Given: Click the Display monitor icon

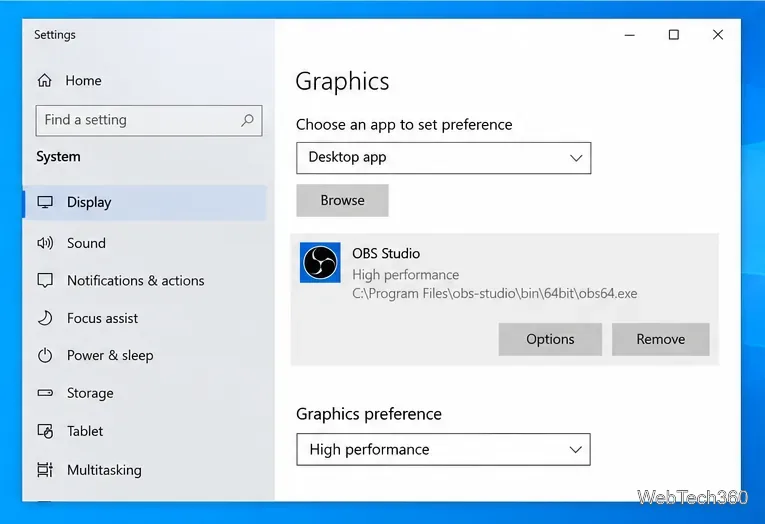Looking at the screenshot, I should (x=45, y=202).
